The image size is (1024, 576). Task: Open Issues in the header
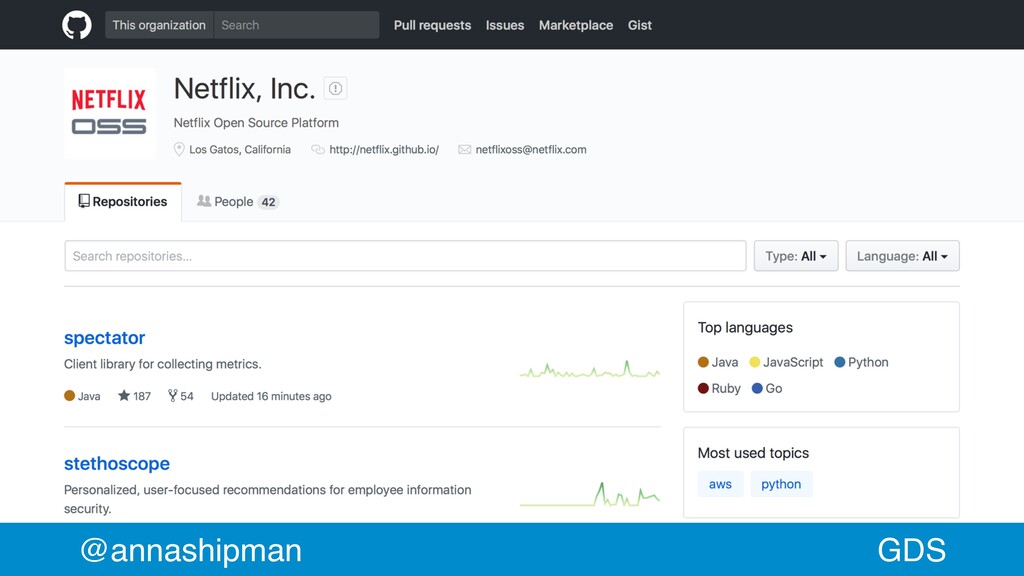click(505, 25)
